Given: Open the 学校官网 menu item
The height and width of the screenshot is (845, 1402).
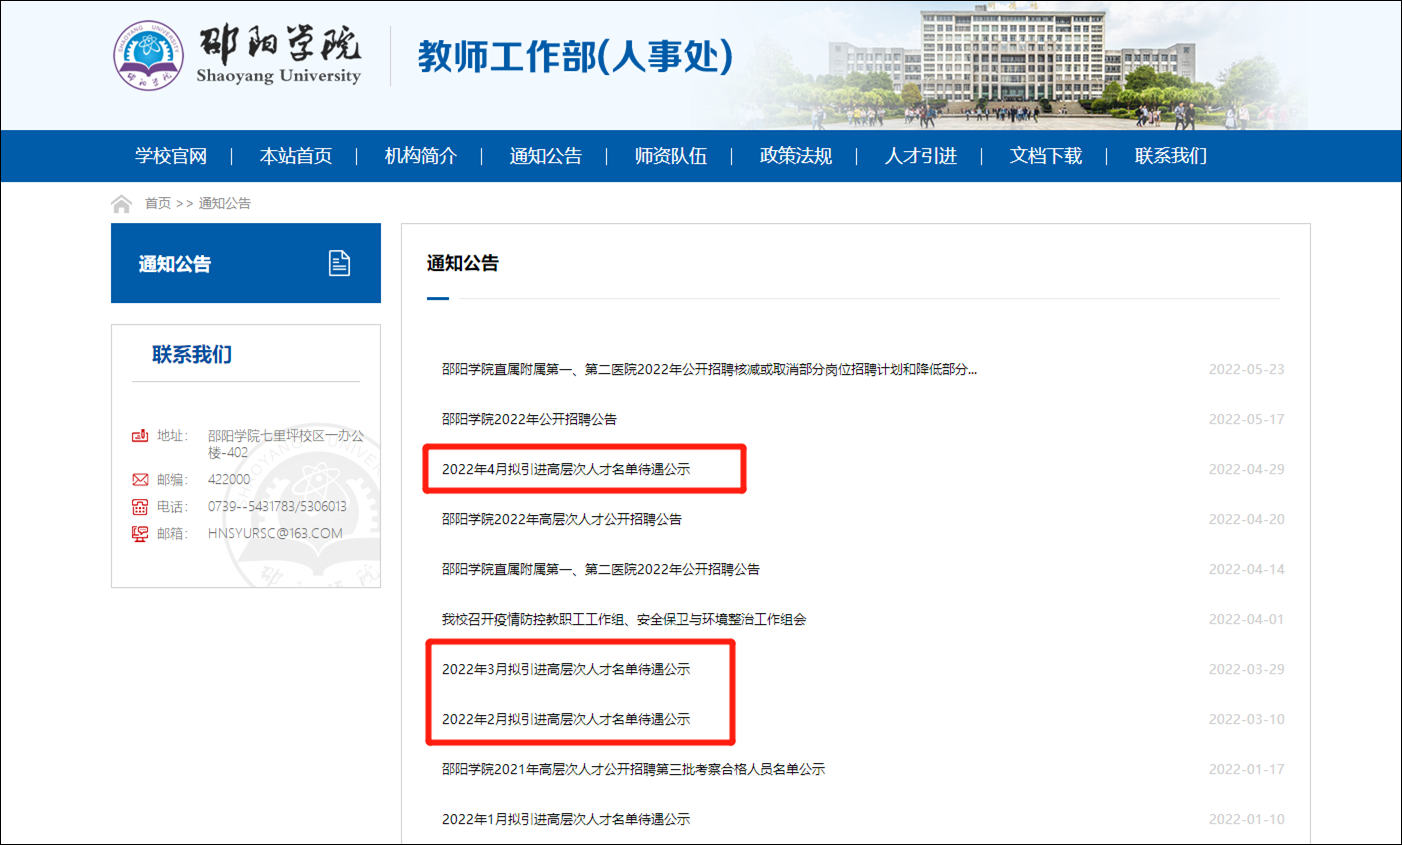Looking at the screenshot, I should 171,156.
